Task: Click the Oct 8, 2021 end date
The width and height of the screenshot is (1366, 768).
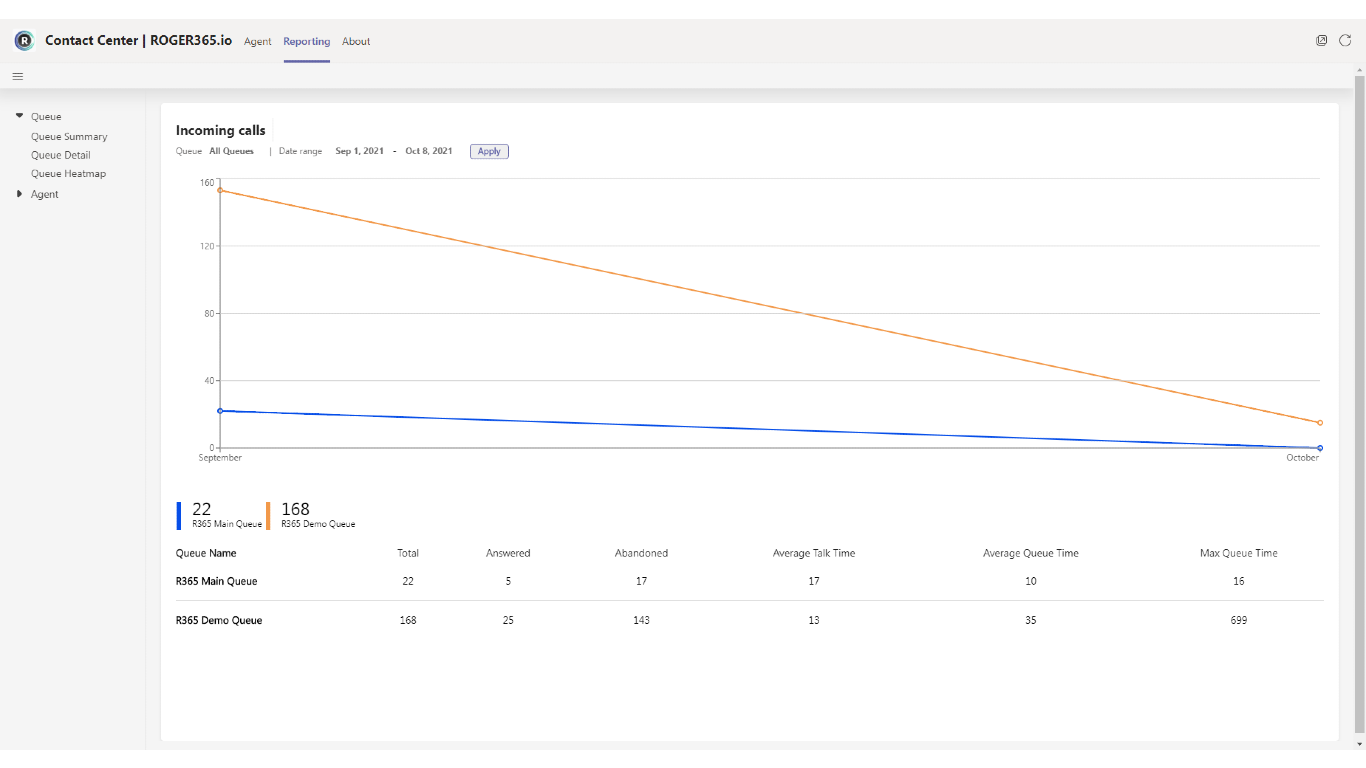Action: tap(429, 151)
